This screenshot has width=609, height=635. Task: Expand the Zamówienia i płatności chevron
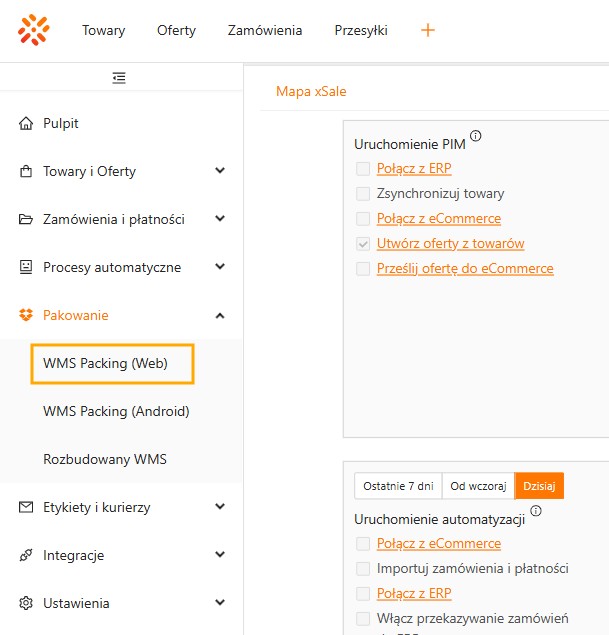(220, 219)
